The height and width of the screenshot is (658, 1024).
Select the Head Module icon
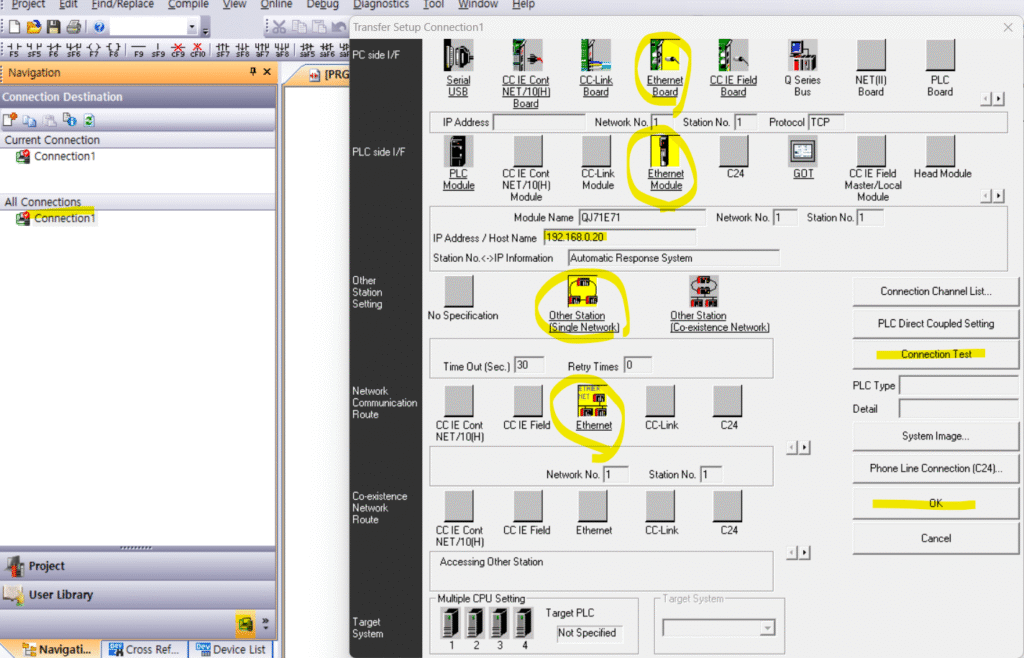(x=941, y=152)
